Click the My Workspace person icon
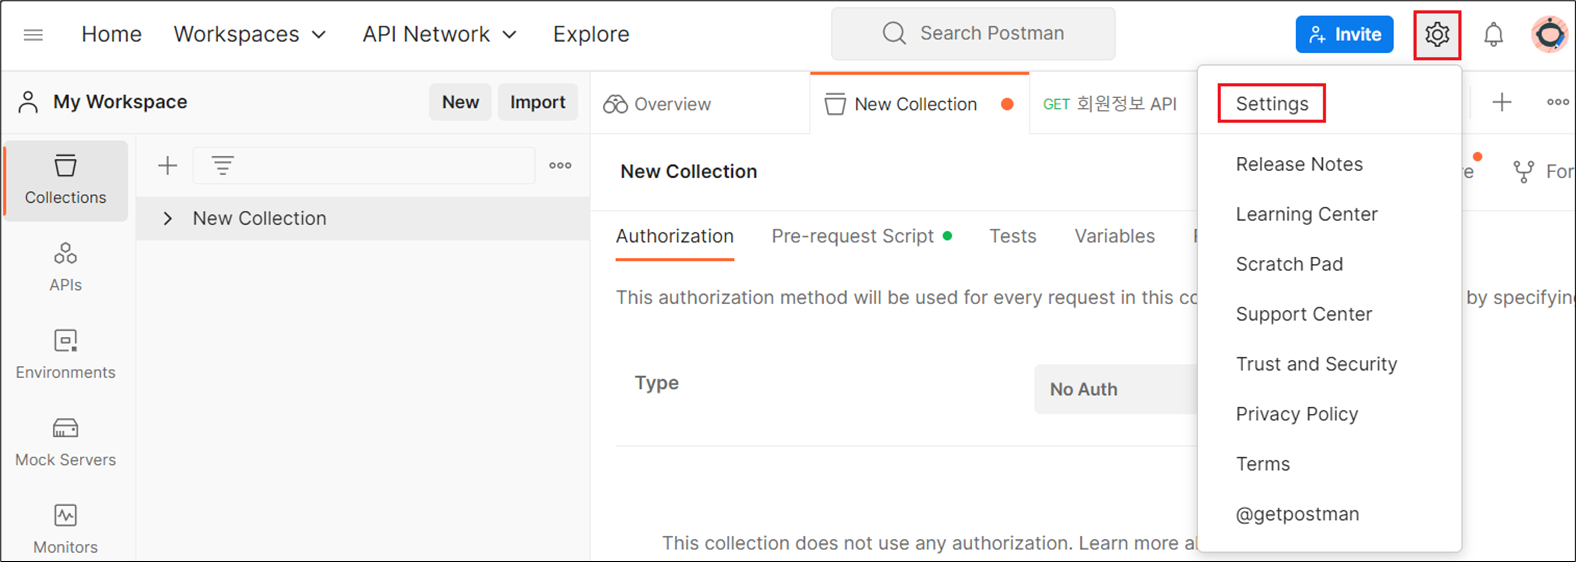Screen dimensions: 1576x562 28,102
